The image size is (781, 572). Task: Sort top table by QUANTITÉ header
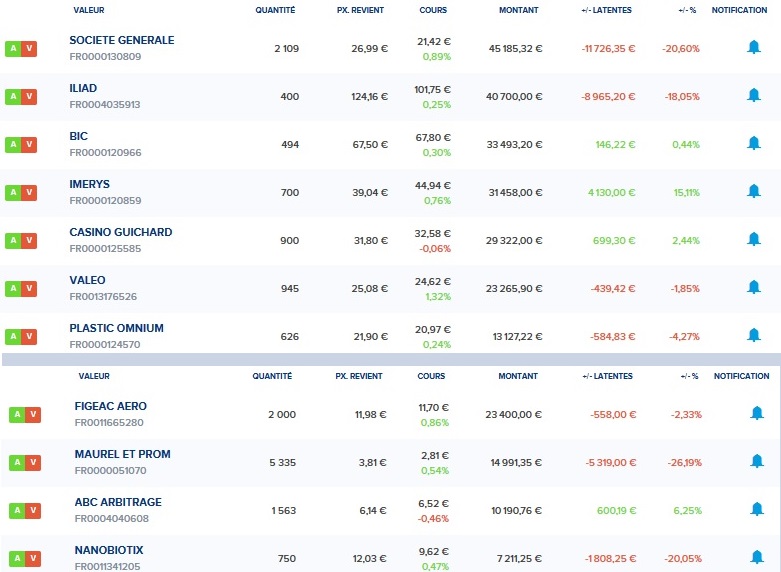pos(275,10)
